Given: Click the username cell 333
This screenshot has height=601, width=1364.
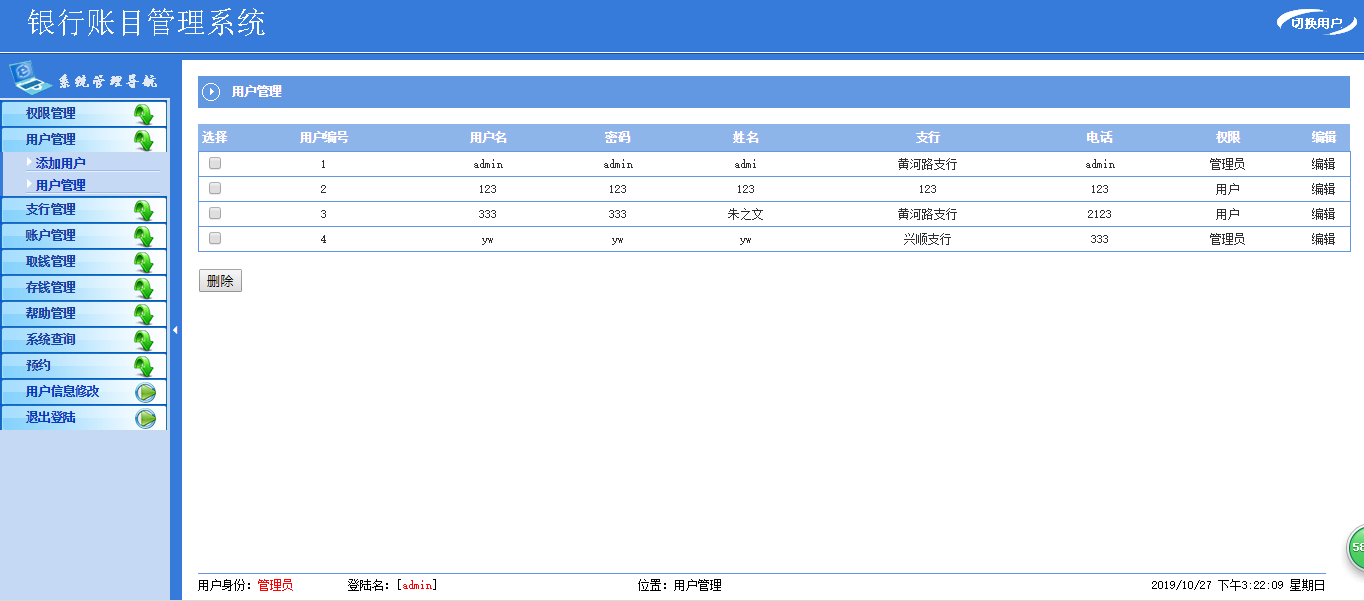Looking at the screenshot, I should pos(488,214).
